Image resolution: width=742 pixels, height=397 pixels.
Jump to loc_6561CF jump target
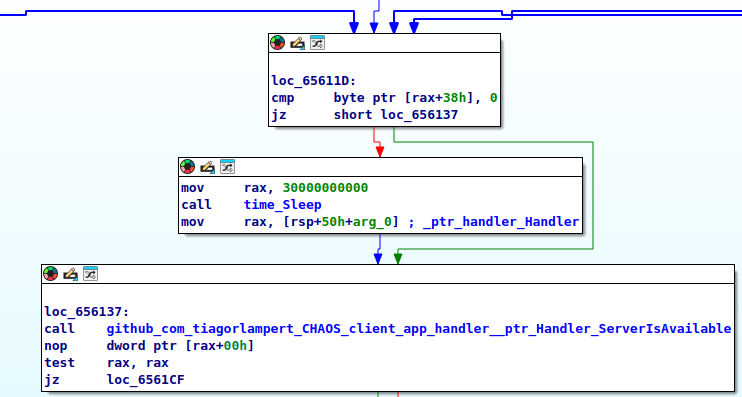pos(146,380)
